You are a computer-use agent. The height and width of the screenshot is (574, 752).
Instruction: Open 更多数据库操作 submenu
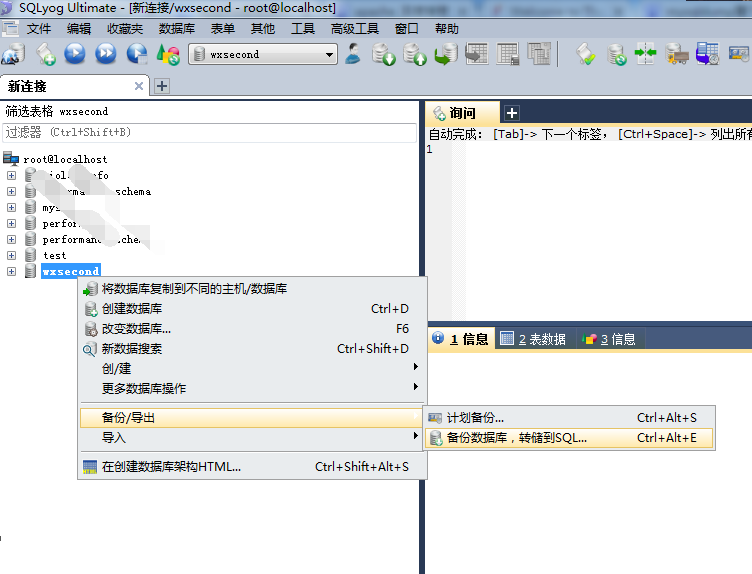click(252, 388)
